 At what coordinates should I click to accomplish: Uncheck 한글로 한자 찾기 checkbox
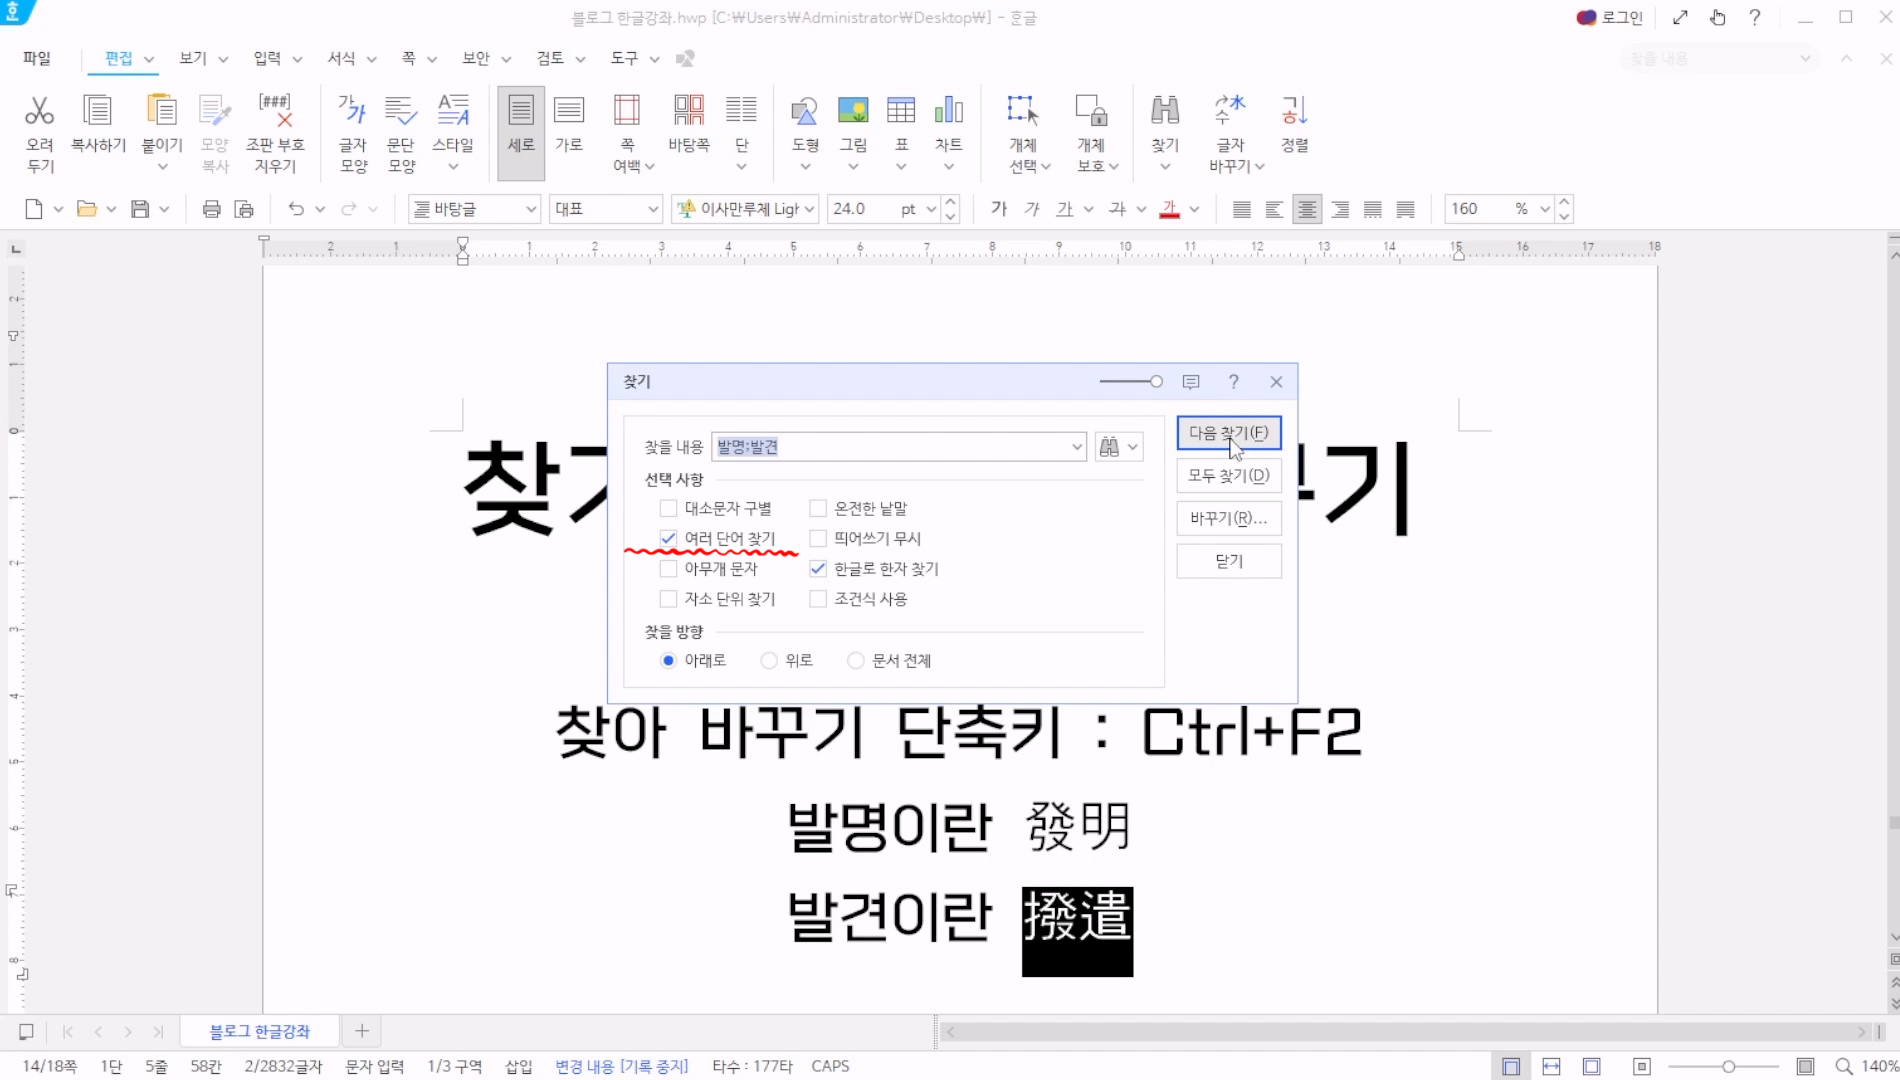click(818, 568)
